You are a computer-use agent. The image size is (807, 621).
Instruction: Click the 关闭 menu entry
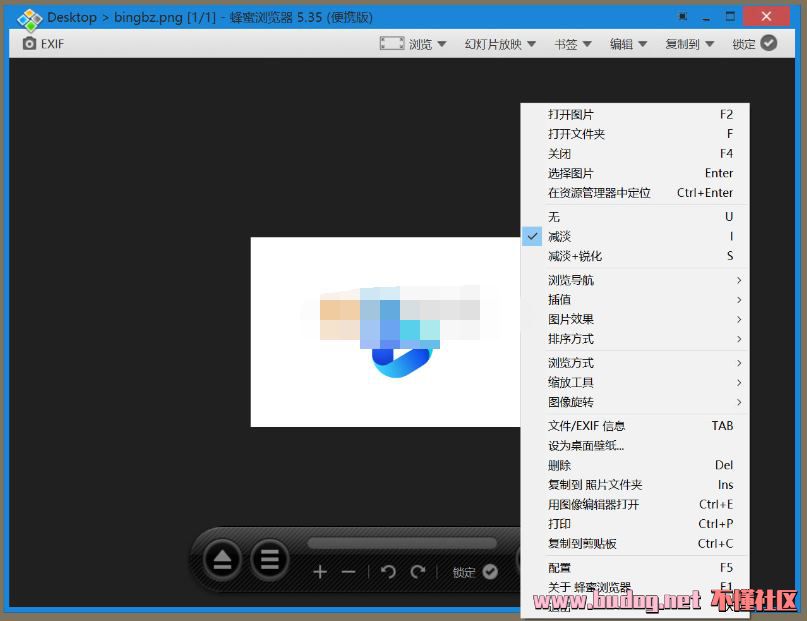tap(635, 153)
